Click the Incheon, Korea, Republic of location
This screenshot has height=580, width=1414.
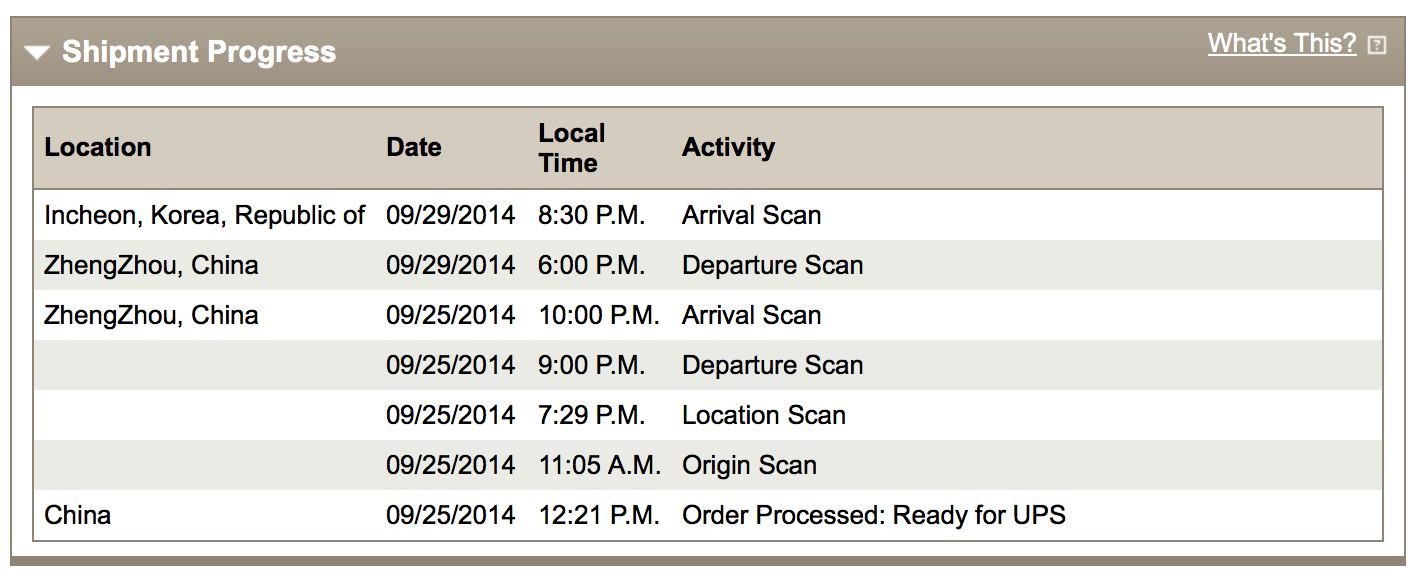tap(205, 215)
